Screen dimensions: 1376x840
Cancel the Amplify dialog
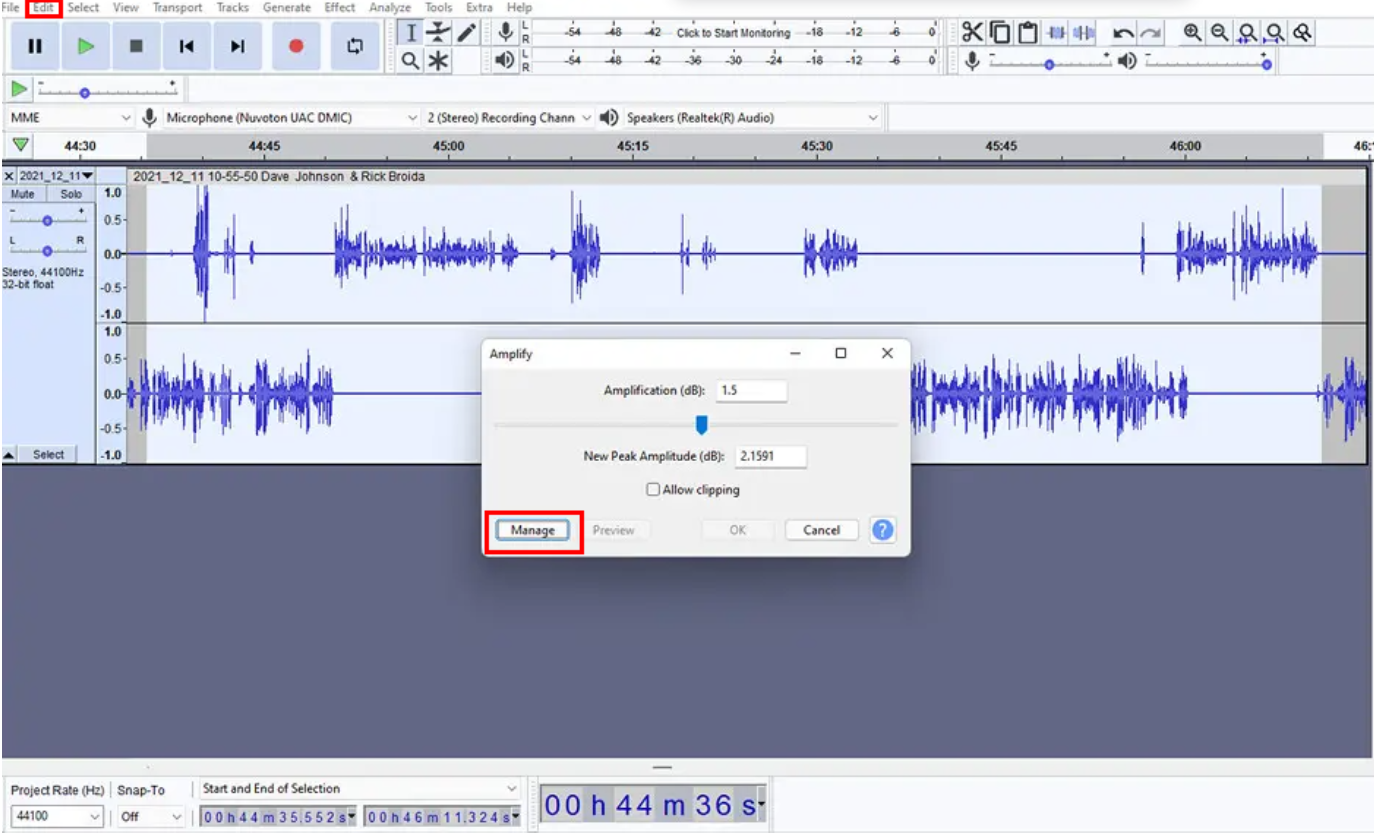point(821,530)
